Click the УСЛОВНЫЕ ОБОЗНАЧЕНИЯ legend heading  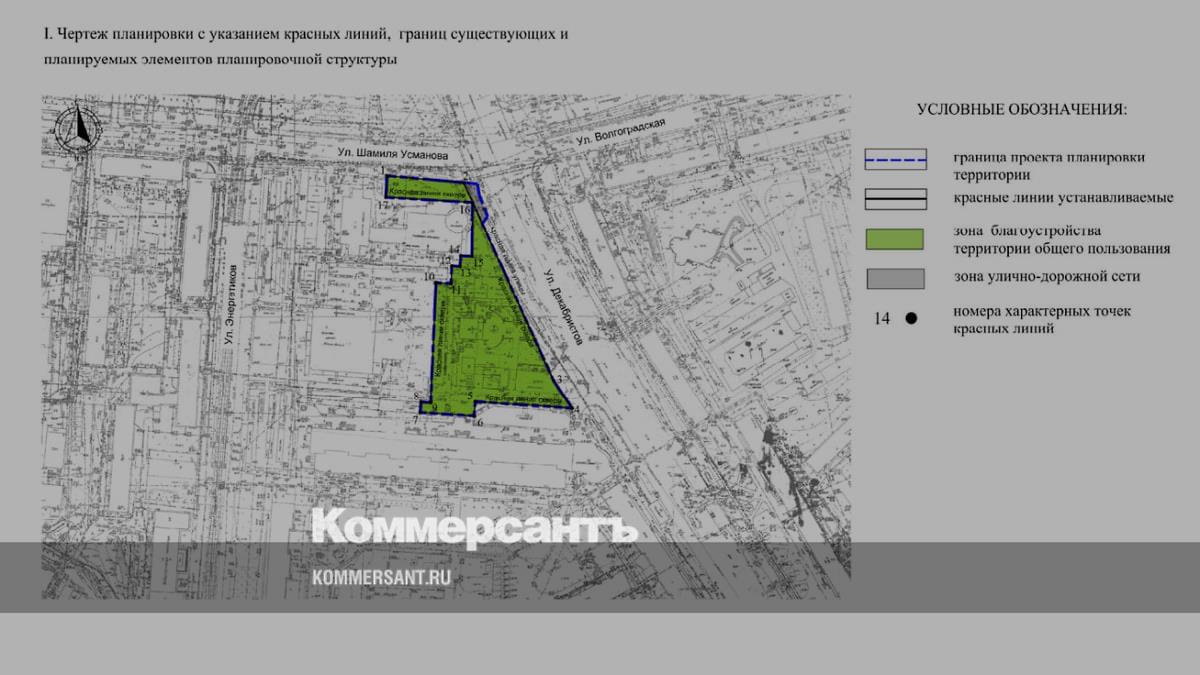click(x=1021, y=109)
